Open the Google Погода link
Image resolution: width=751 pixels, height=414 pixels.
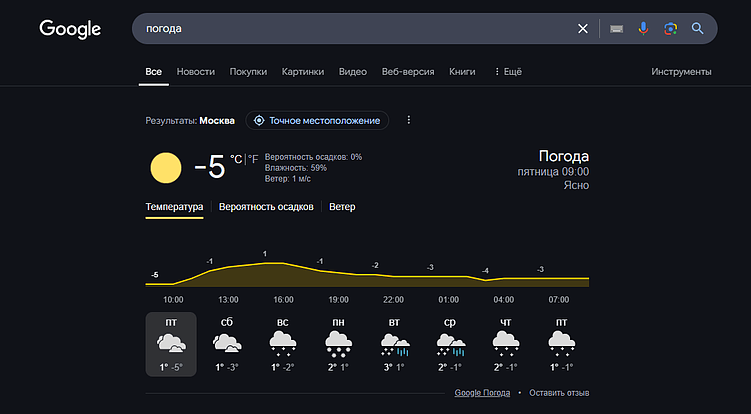click(483, 393)
